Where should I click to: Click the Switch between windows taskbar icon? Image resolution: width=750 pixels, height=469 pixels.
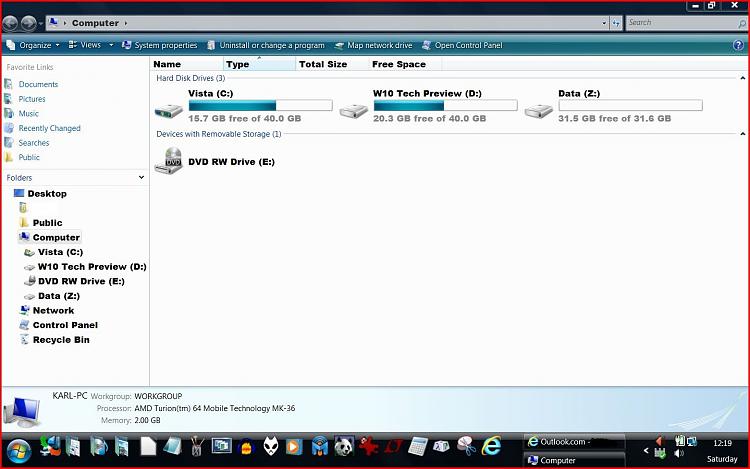coord(221,447)
